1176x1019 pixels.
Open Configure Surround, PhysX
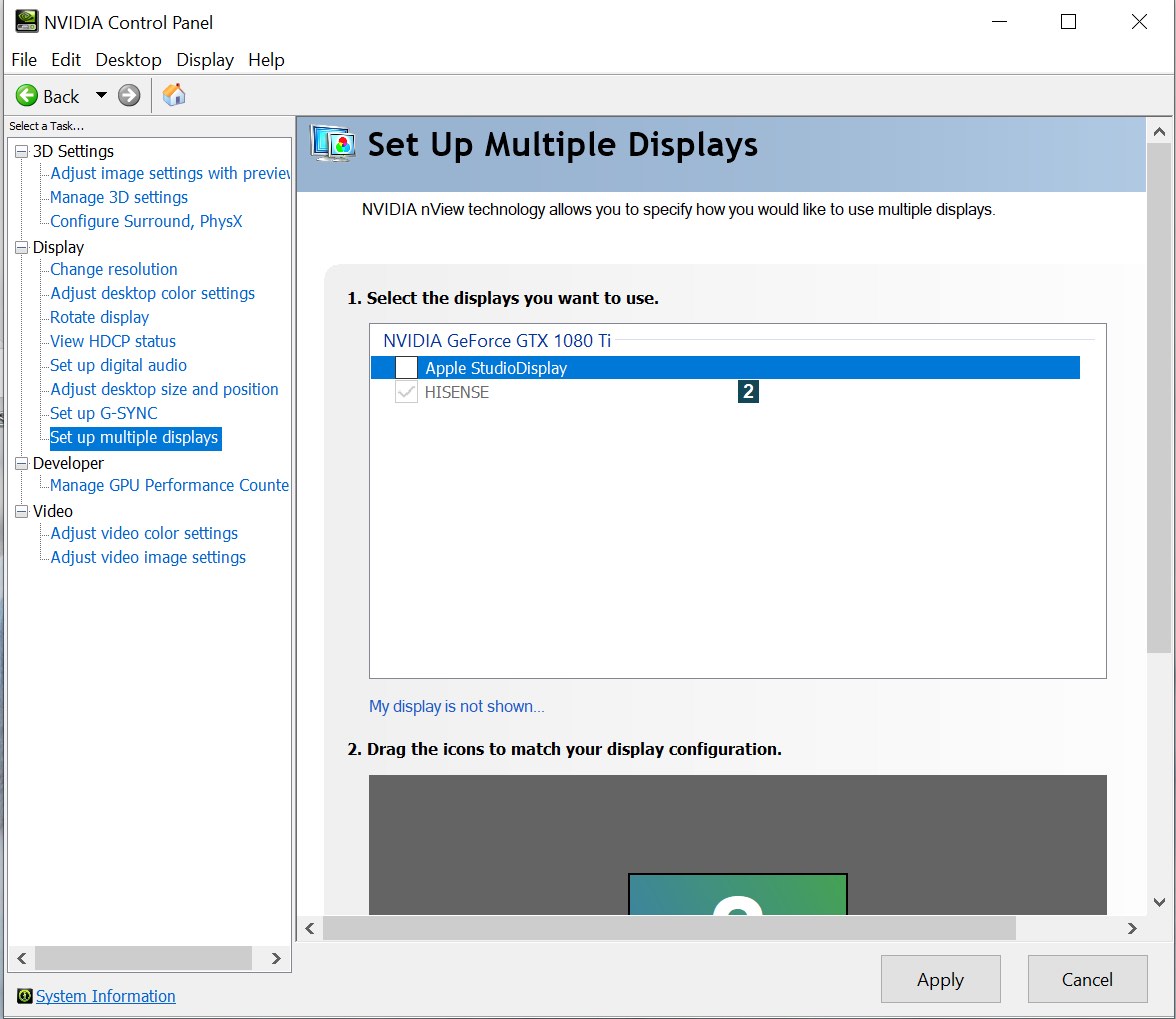[146, 221]
